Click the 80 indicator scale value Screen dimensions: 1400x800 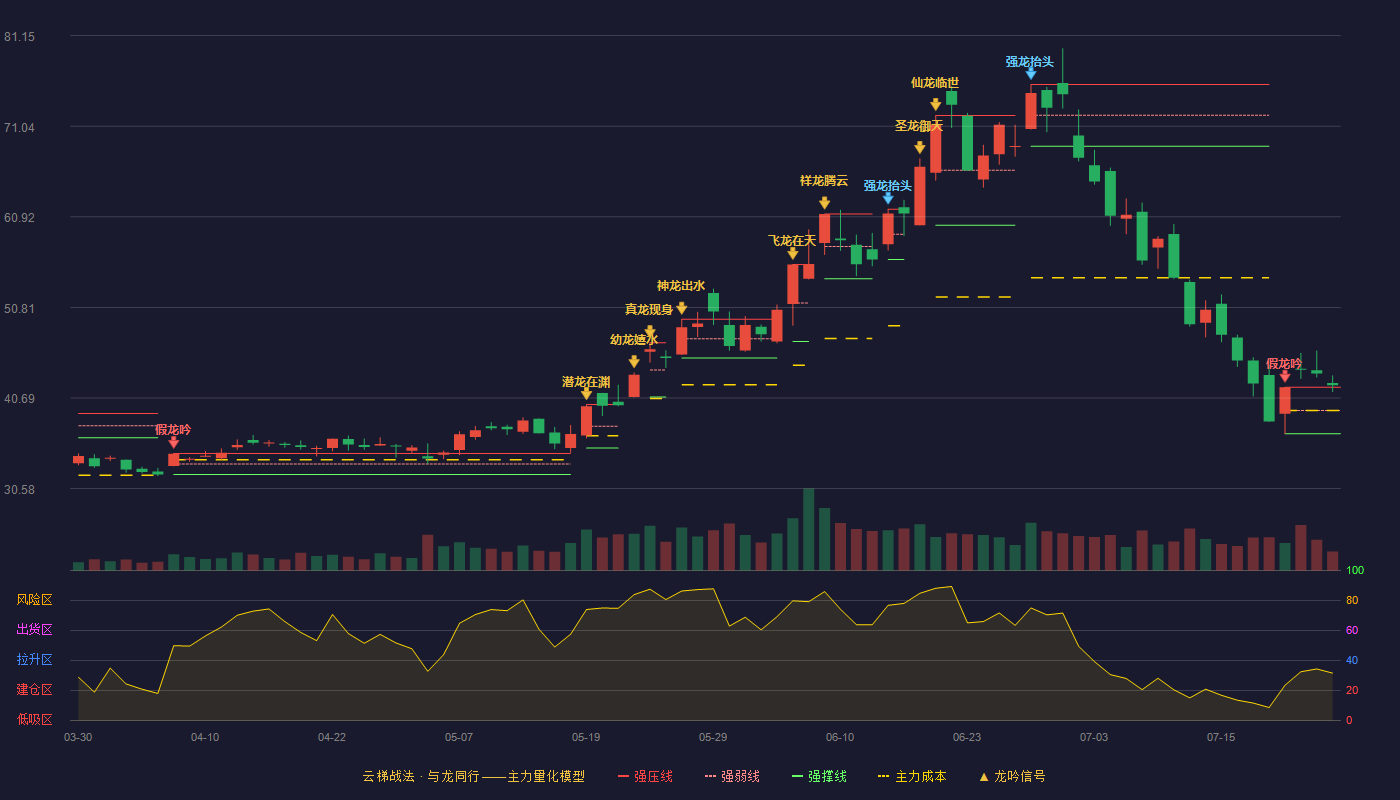tap(1352, 601)
